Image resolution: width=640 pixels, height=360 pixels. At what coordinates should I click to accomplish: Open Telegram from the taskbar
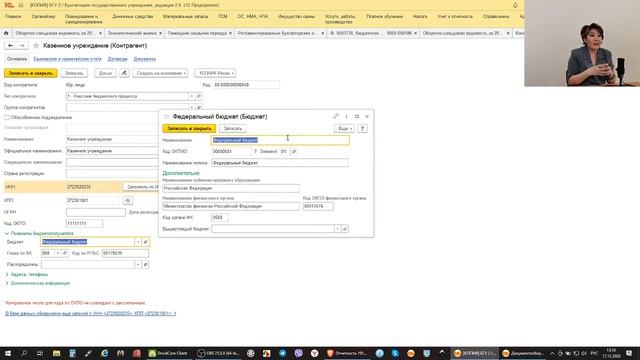click(282, 353)
